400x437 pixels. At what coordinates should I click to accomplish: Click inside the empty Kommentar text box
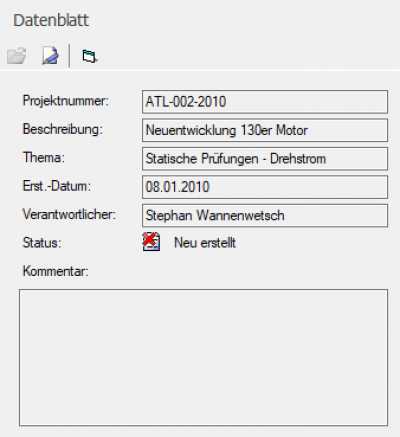pyautogui.click(x=203, y=358)
